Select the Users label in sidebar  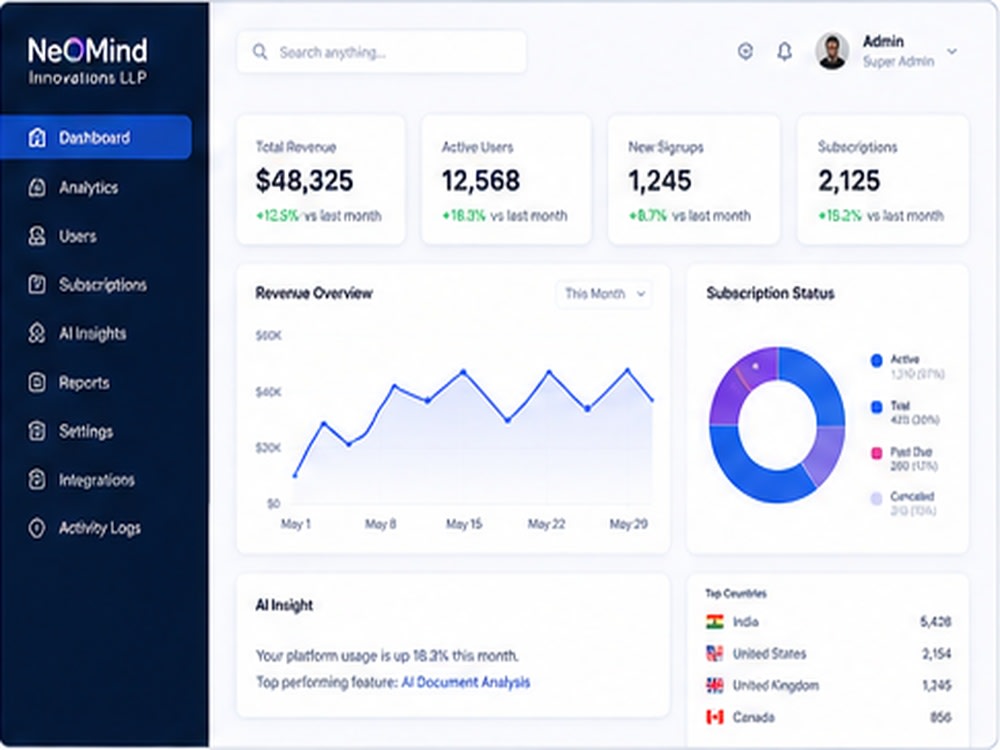(x=78, y=236)
